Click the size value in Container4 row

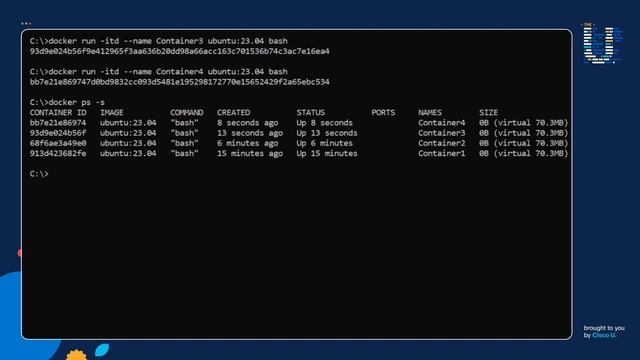click(x=524, y=122)
